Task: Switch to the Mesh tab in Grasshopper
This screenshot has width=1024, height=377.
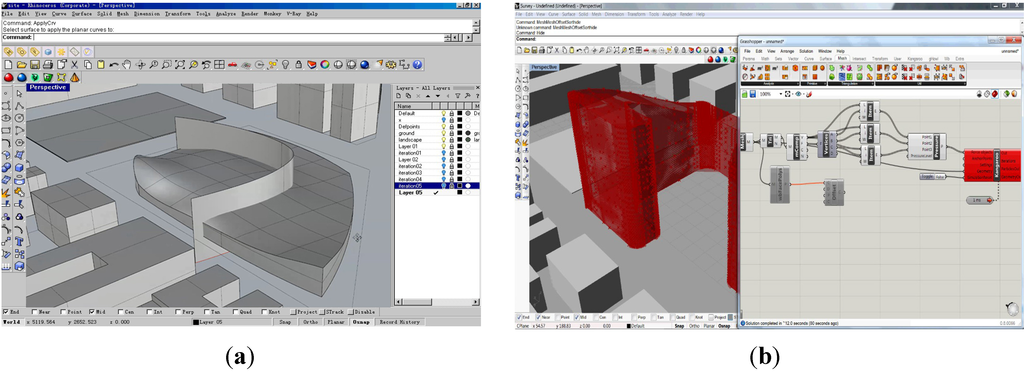Action: 842,58
